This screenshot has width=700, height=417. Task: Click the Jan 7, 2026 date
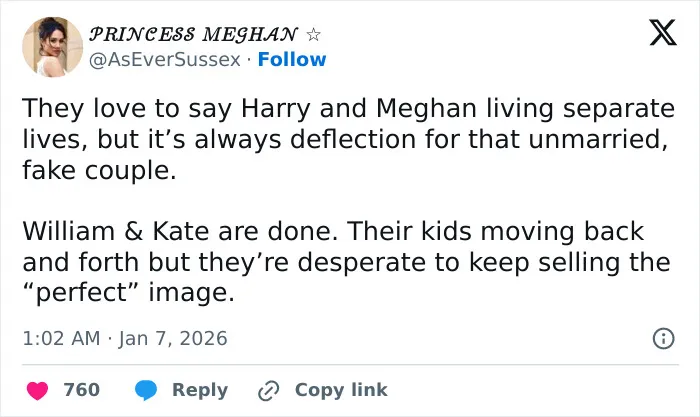tap(173, 338)
